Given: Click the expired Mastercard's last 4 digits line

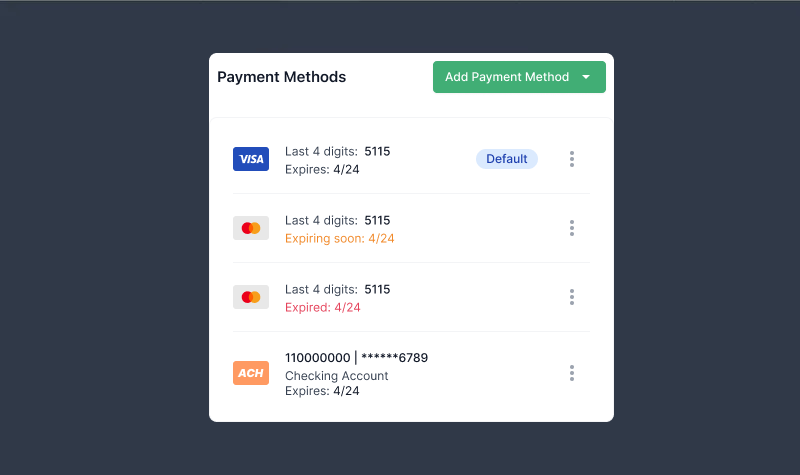Looking at the screenshot, I should click(x=338, y=289).
